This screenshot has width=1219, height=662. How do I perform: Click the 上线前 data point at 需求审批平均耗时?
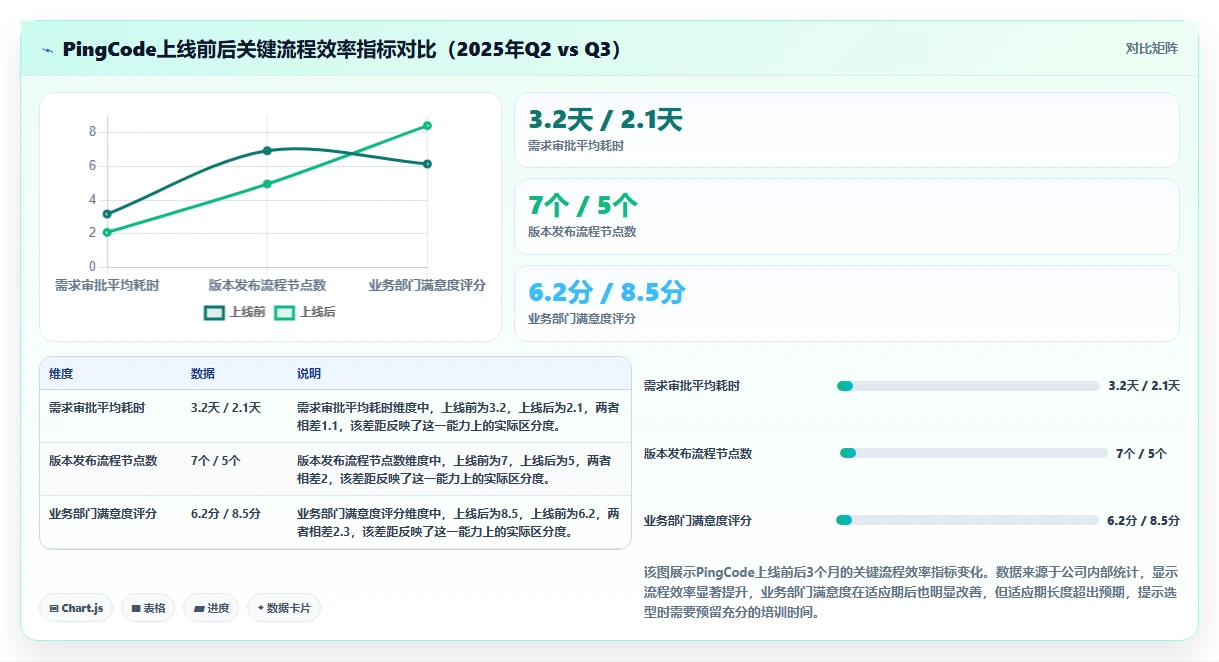coord(107,214)
